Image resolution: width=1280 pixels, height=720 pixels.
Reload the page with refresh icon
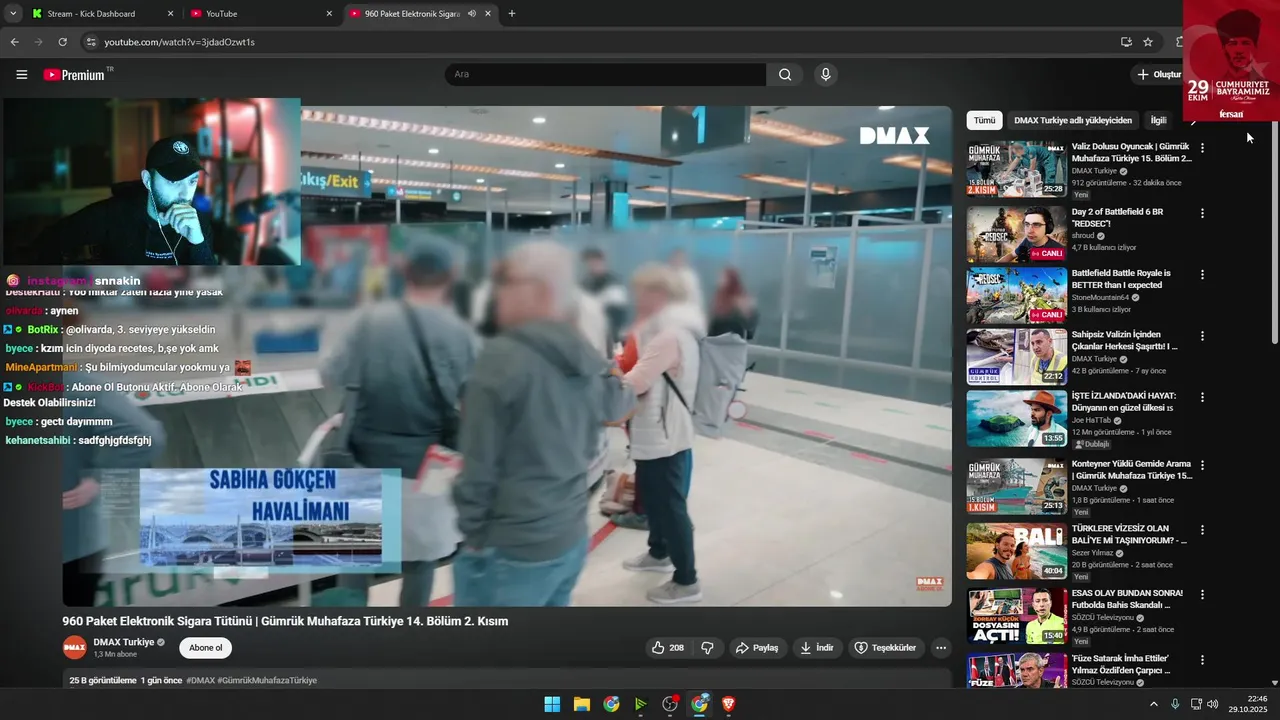[x=62, y=42]
